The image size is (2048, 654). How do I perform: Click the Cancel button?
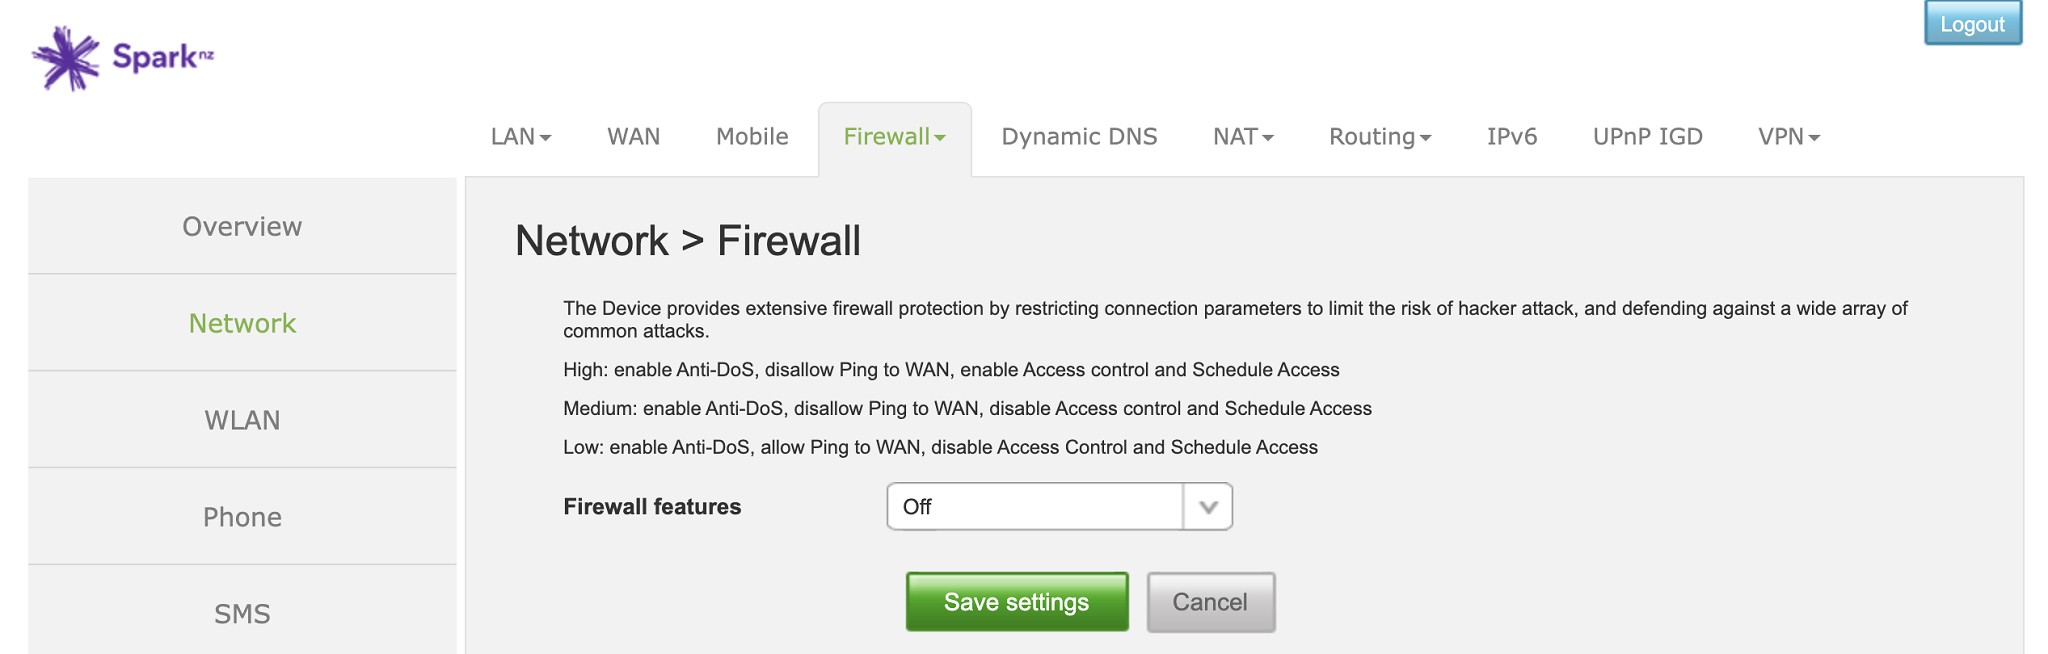click(1210, 602)
